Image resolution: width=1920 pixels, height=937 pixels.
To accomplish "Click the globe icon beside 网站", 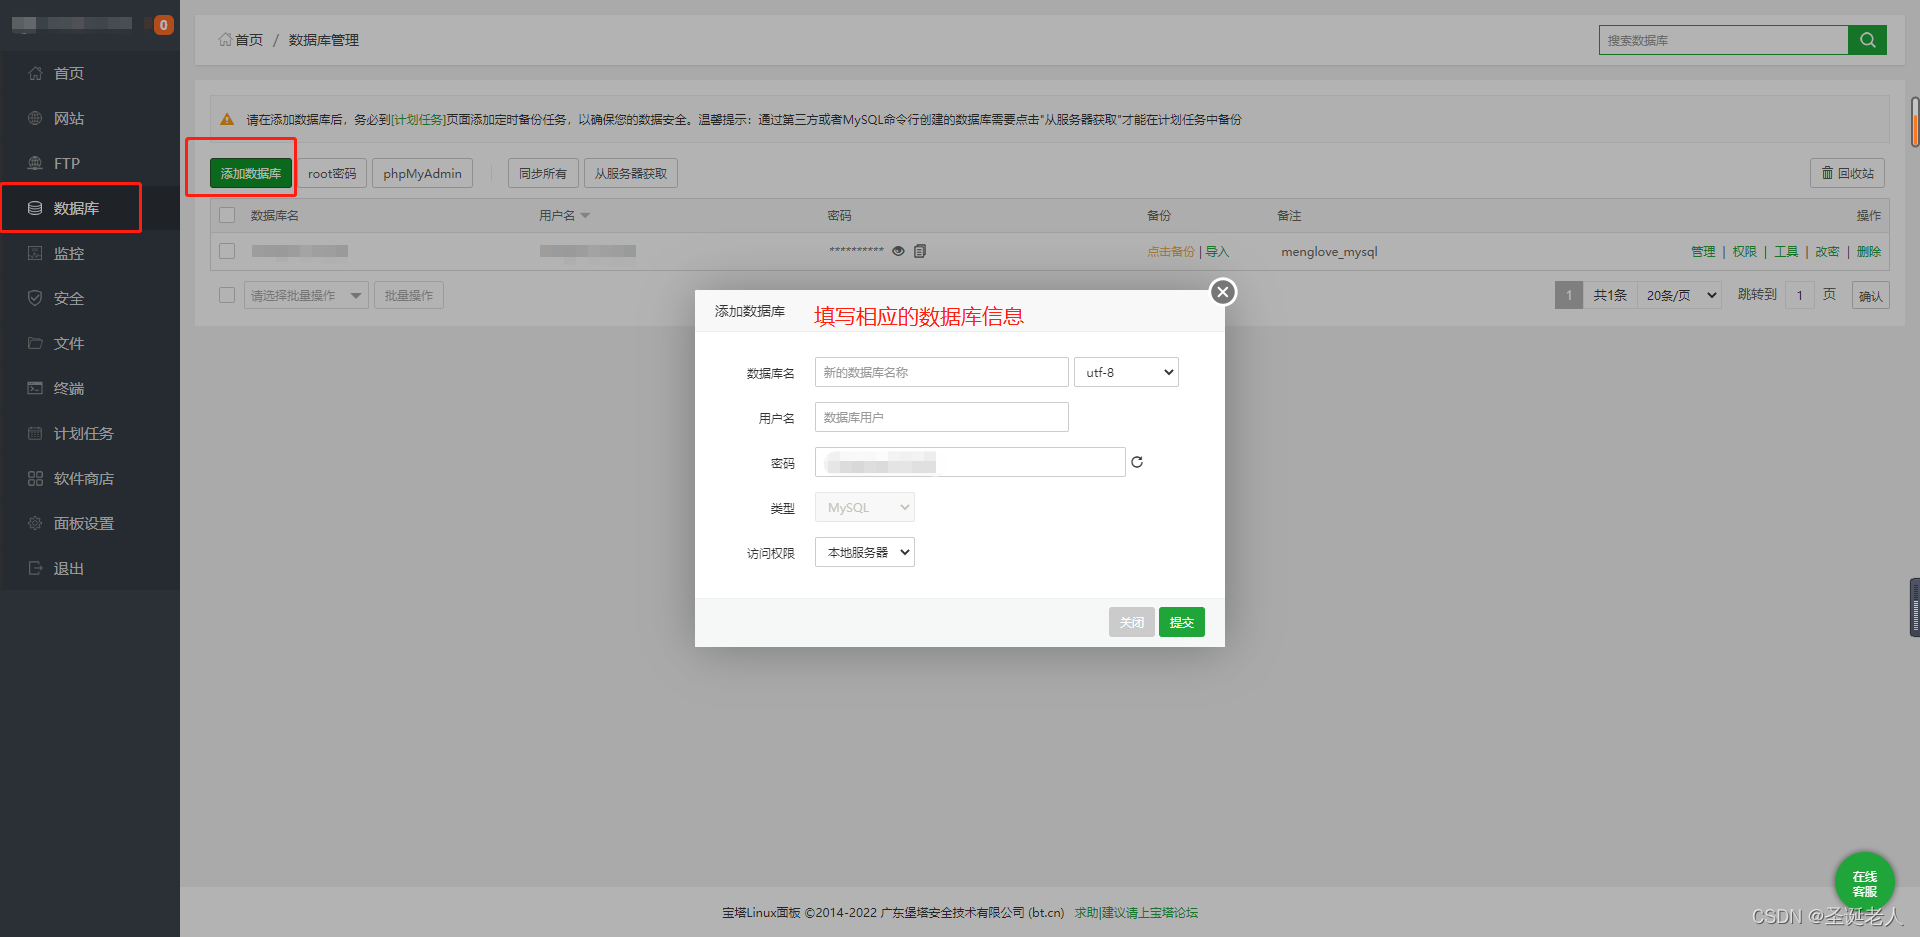I will click(x=35, y=118).
